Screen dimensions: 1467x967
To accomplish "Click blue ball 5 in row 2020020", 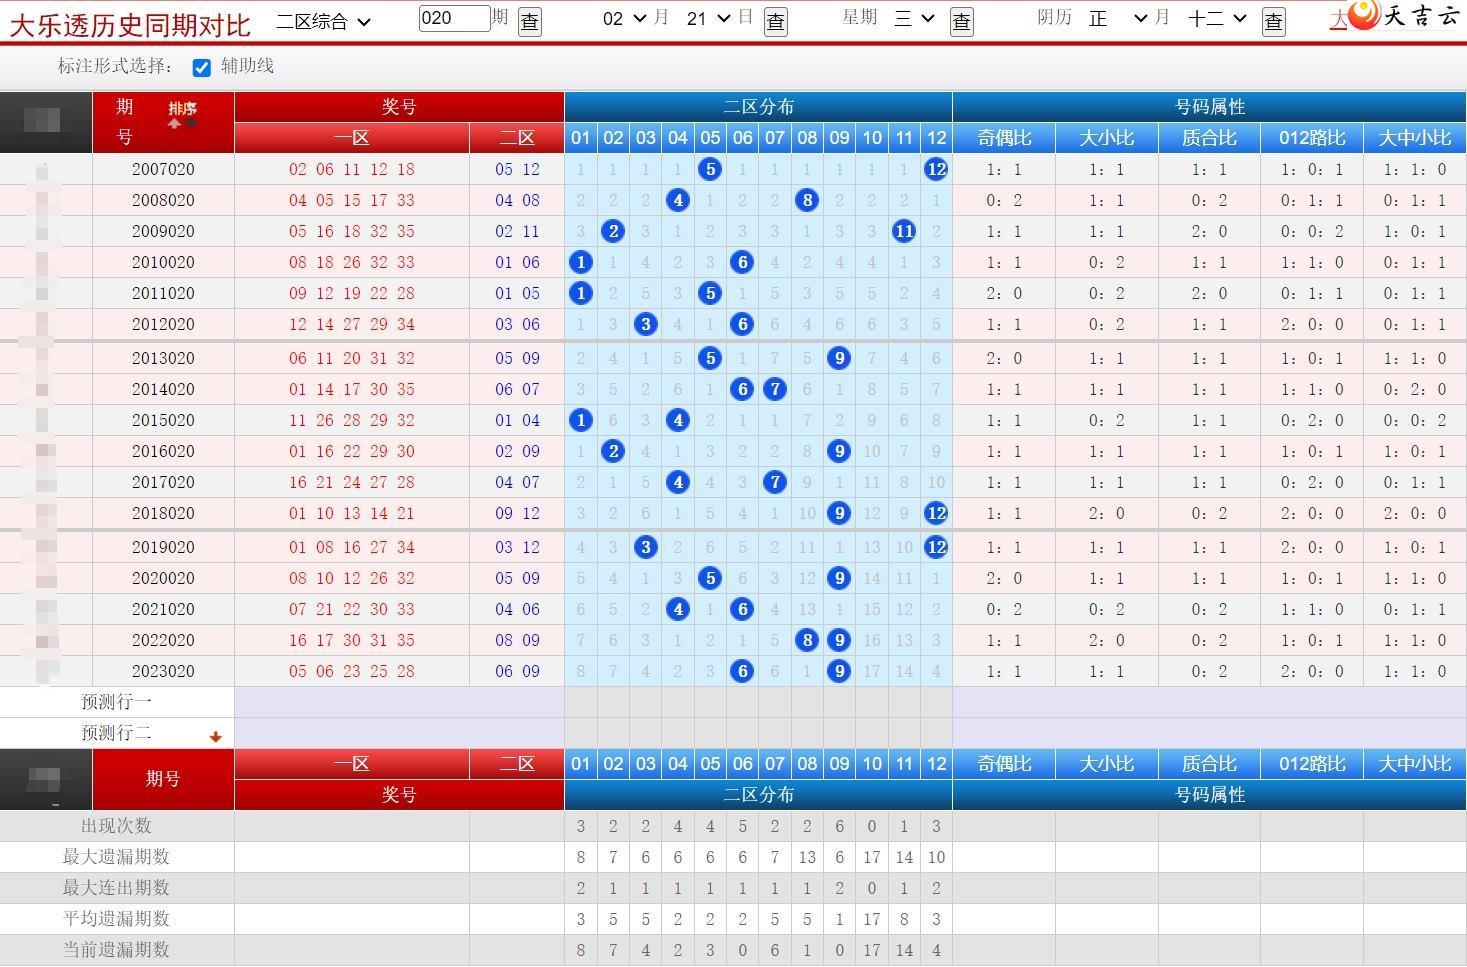I will pos(710,578).
